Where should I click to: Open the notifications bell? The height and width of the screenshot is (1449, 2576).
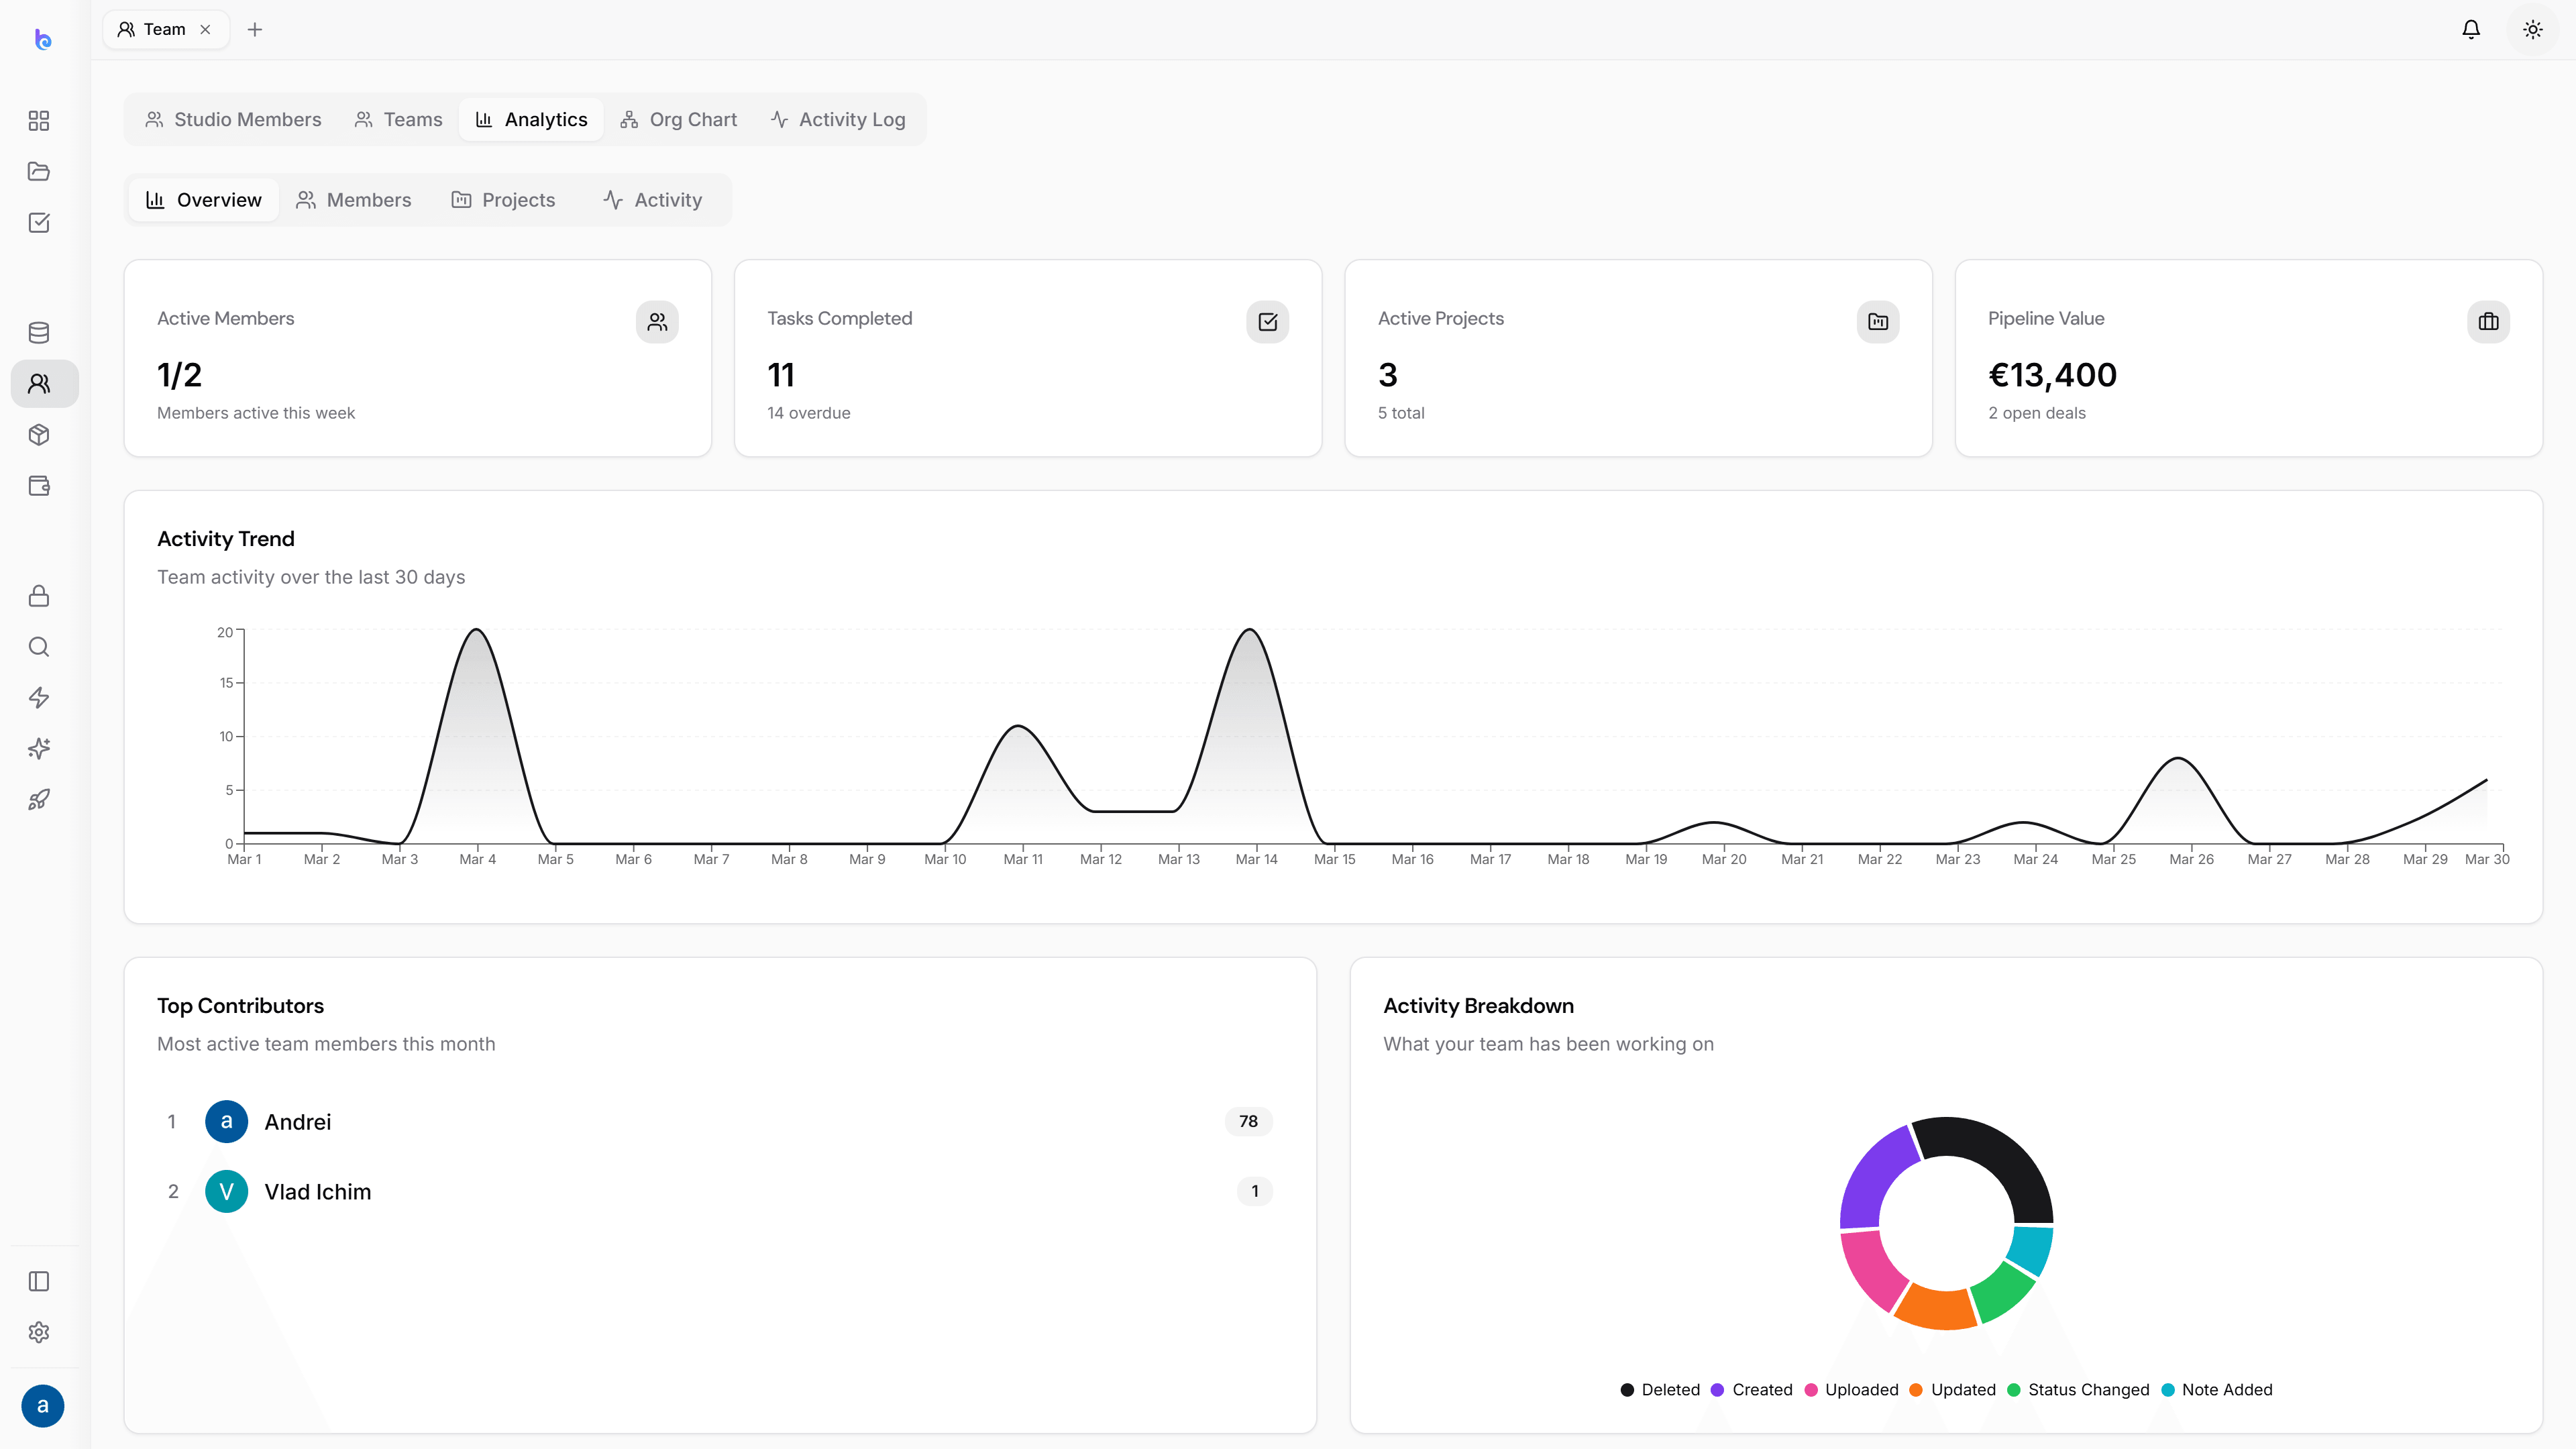coord(2471,29)
